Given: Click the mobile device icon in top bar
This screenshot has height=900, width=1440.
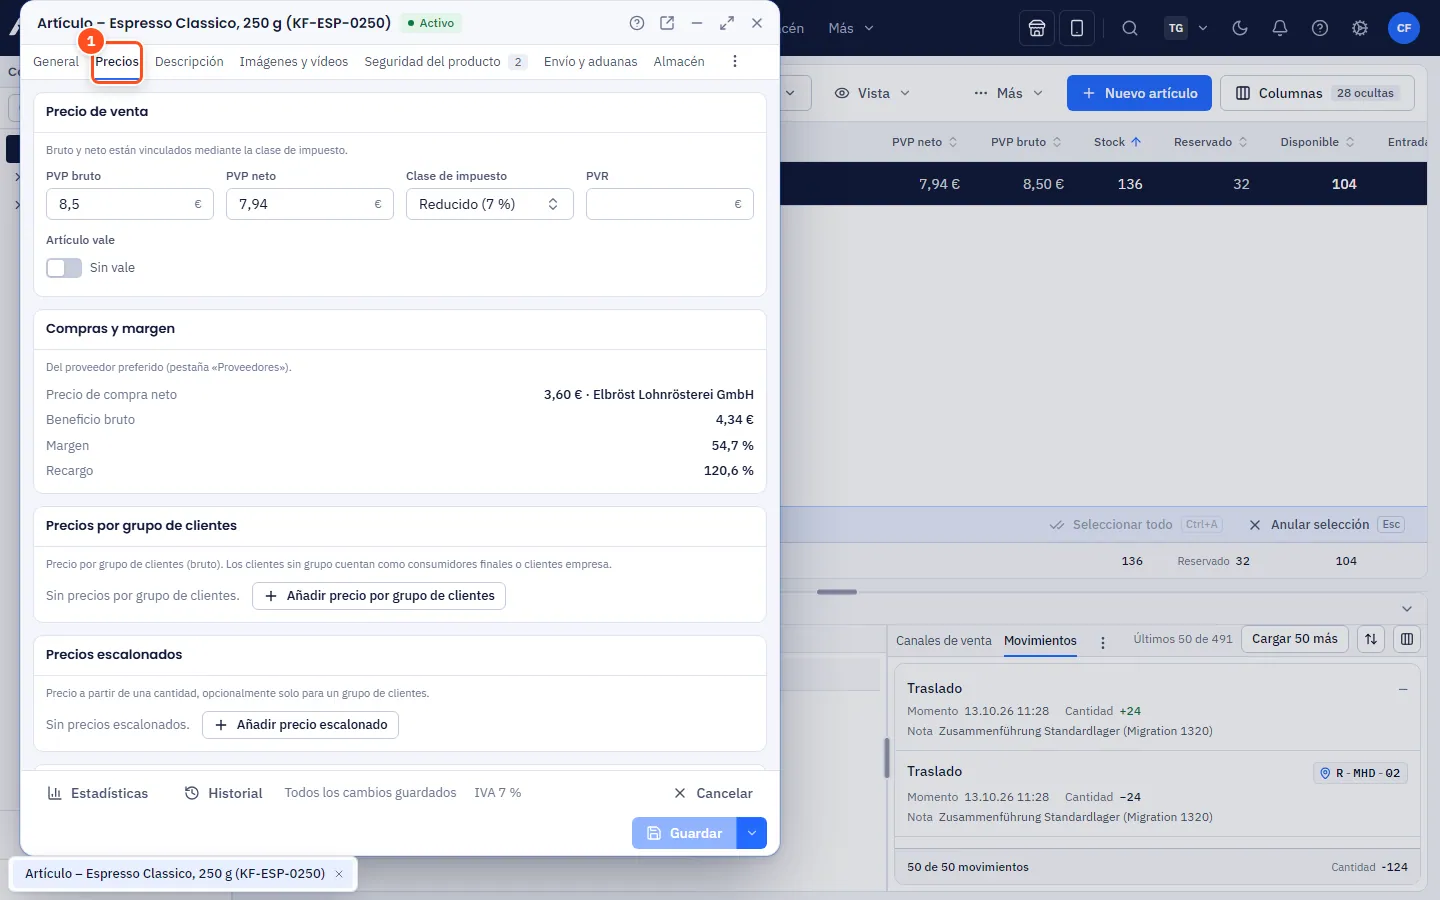Looking at the screenshot, I should coord(1077,28).
